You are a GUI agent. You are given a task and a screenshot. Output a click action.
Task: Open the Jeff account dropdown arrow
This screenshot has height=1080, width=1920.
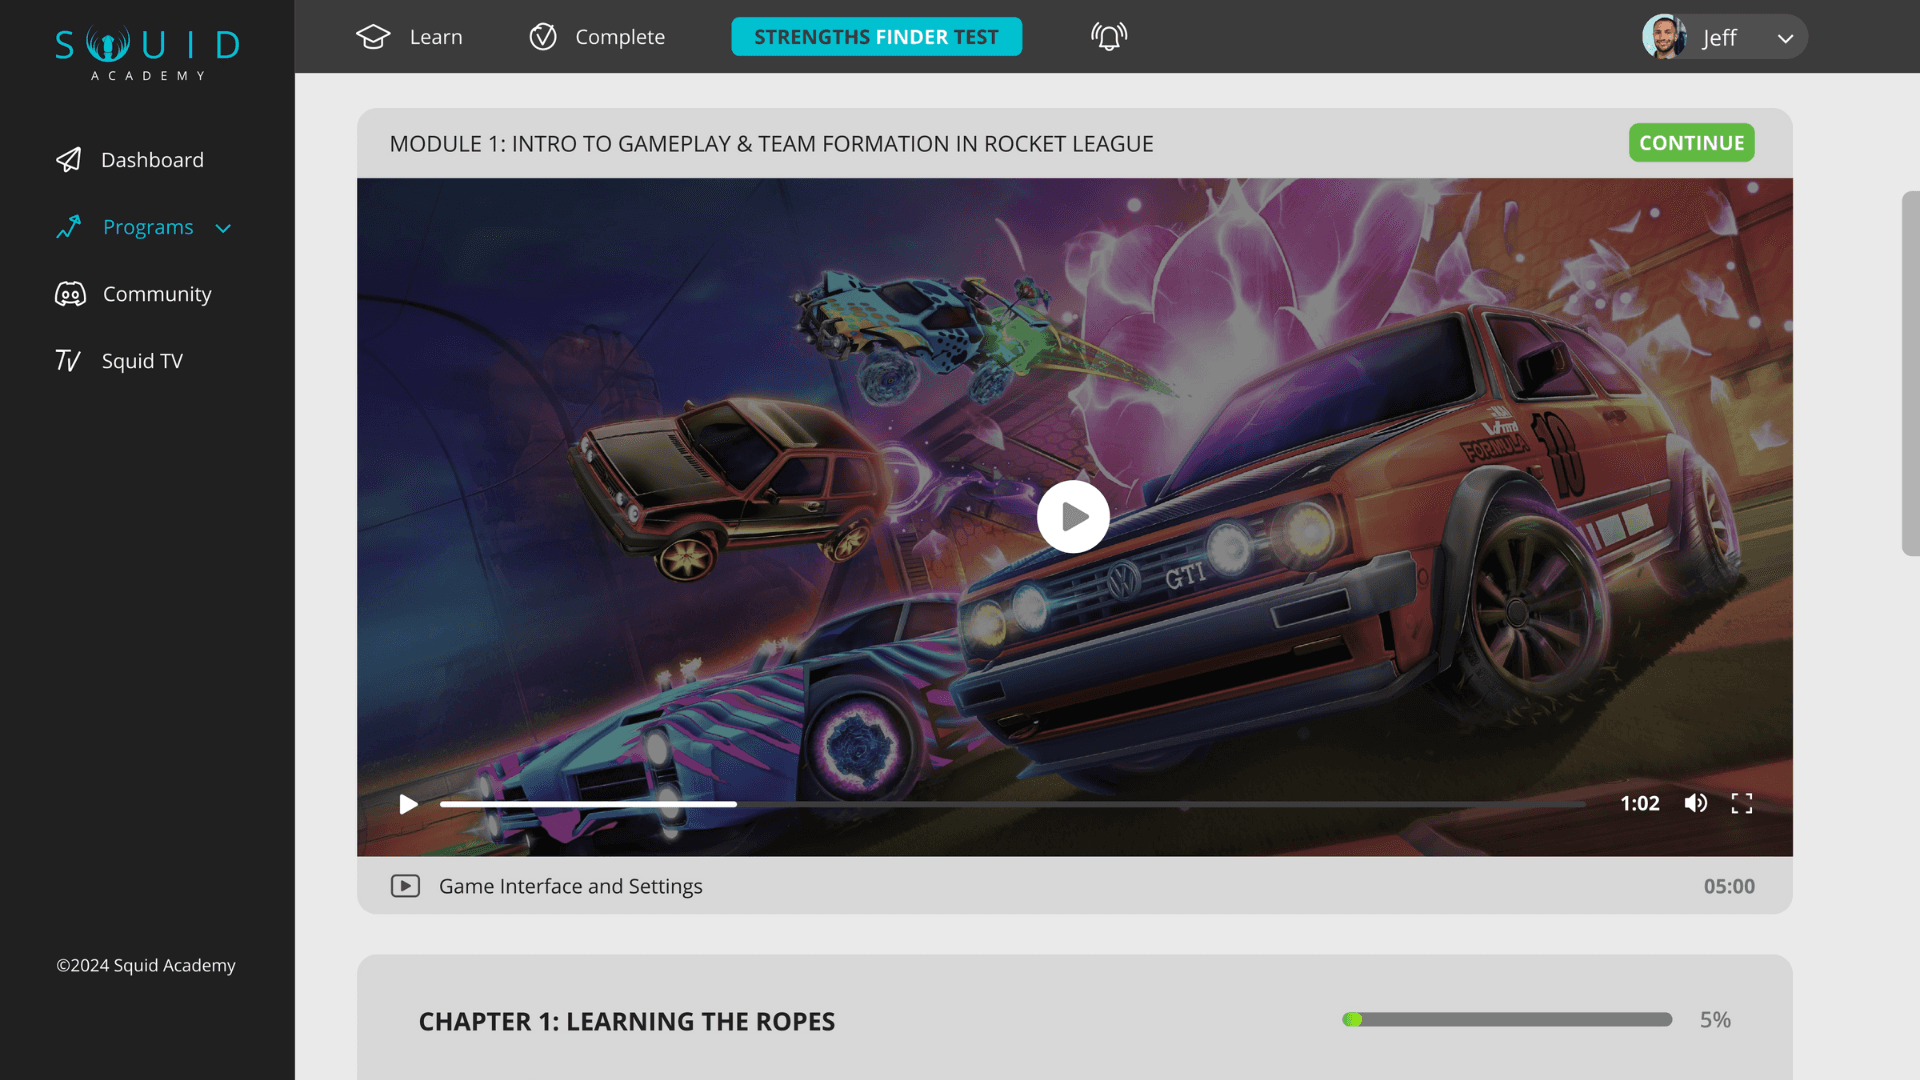1785,38
